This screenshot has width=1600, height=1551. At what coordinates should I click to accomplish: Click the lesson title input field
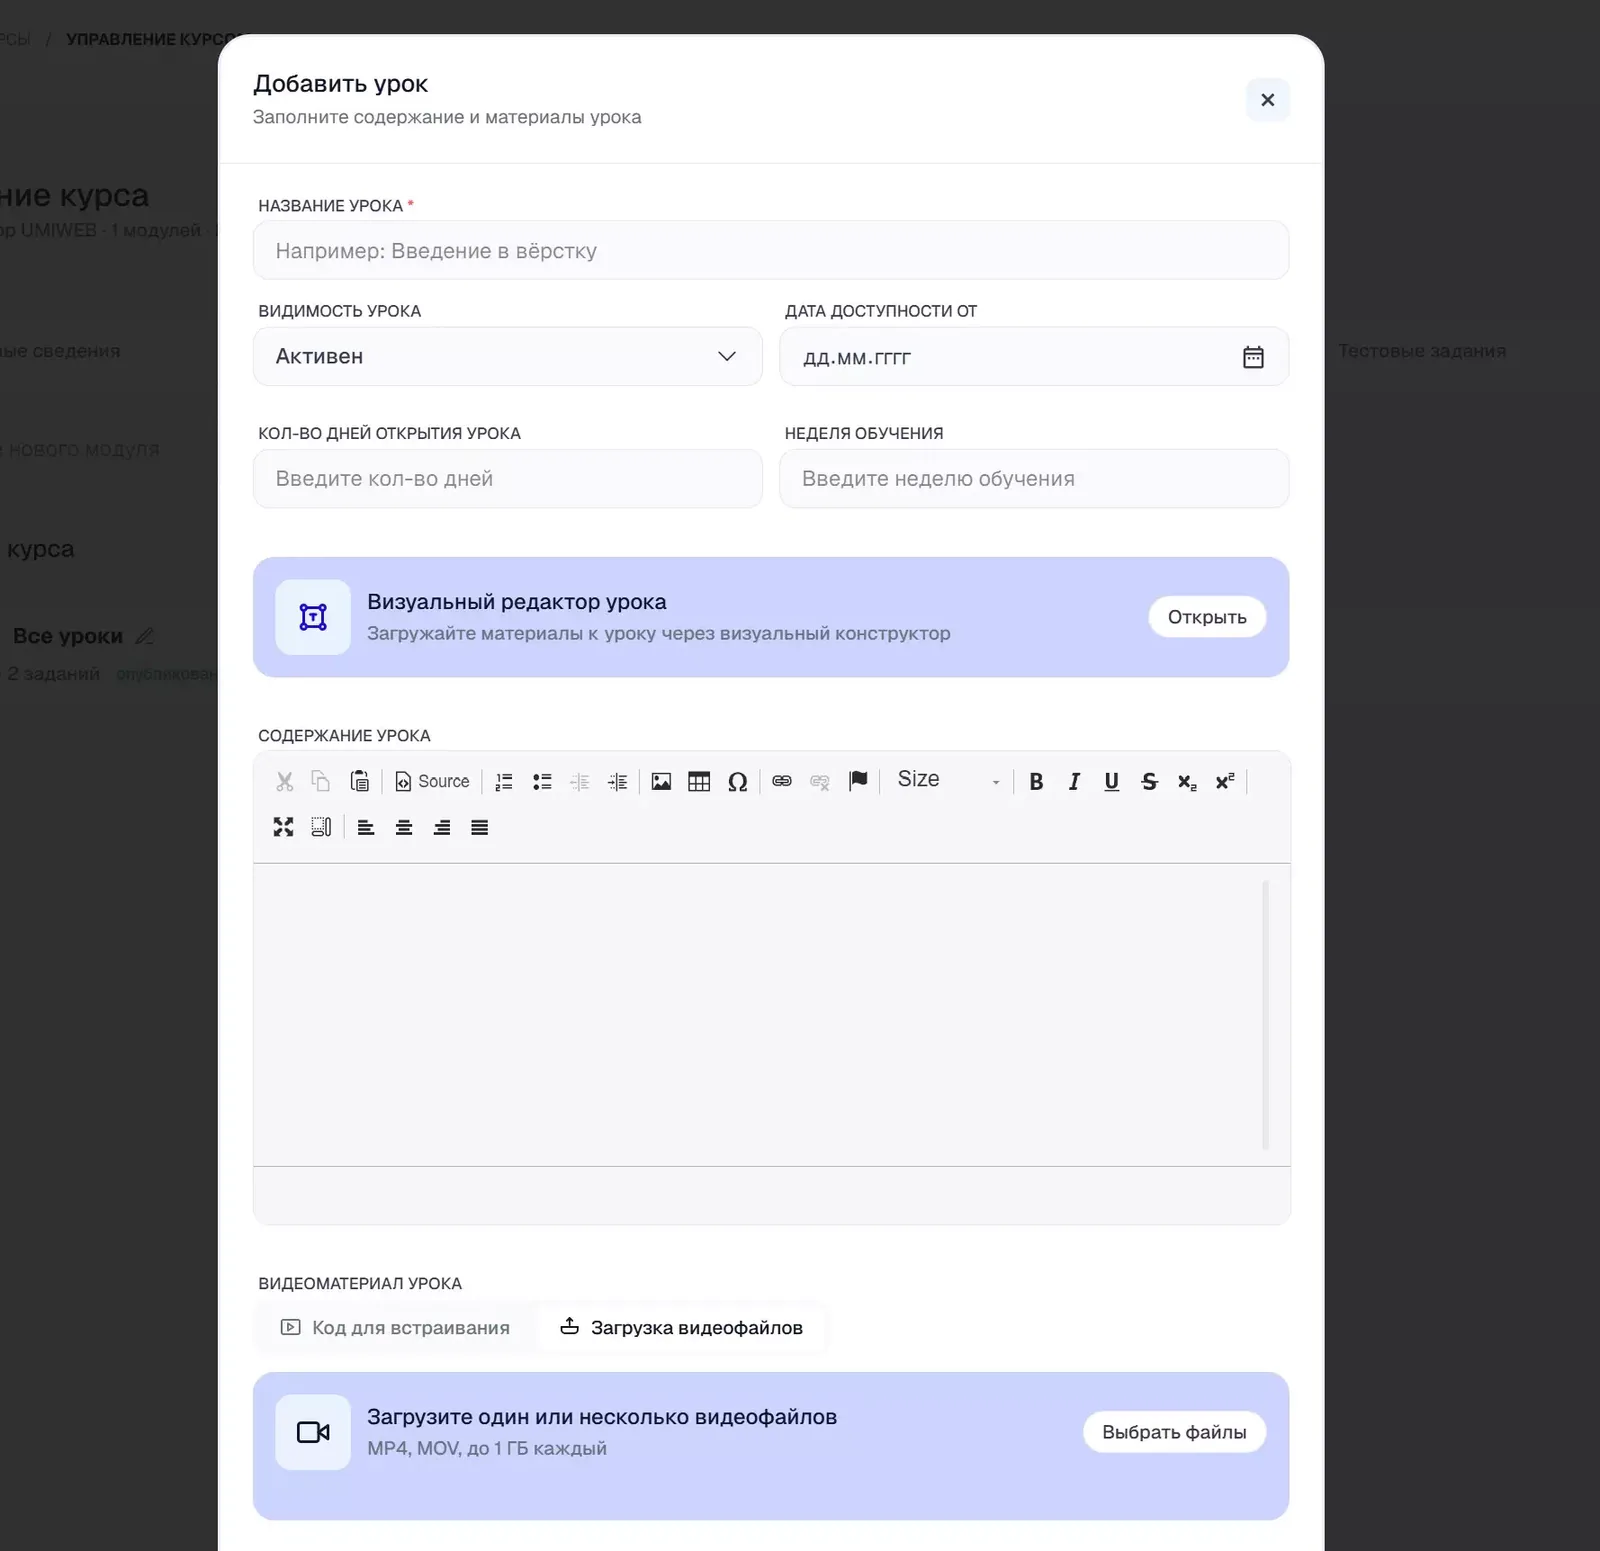click(x=771, y=250)
